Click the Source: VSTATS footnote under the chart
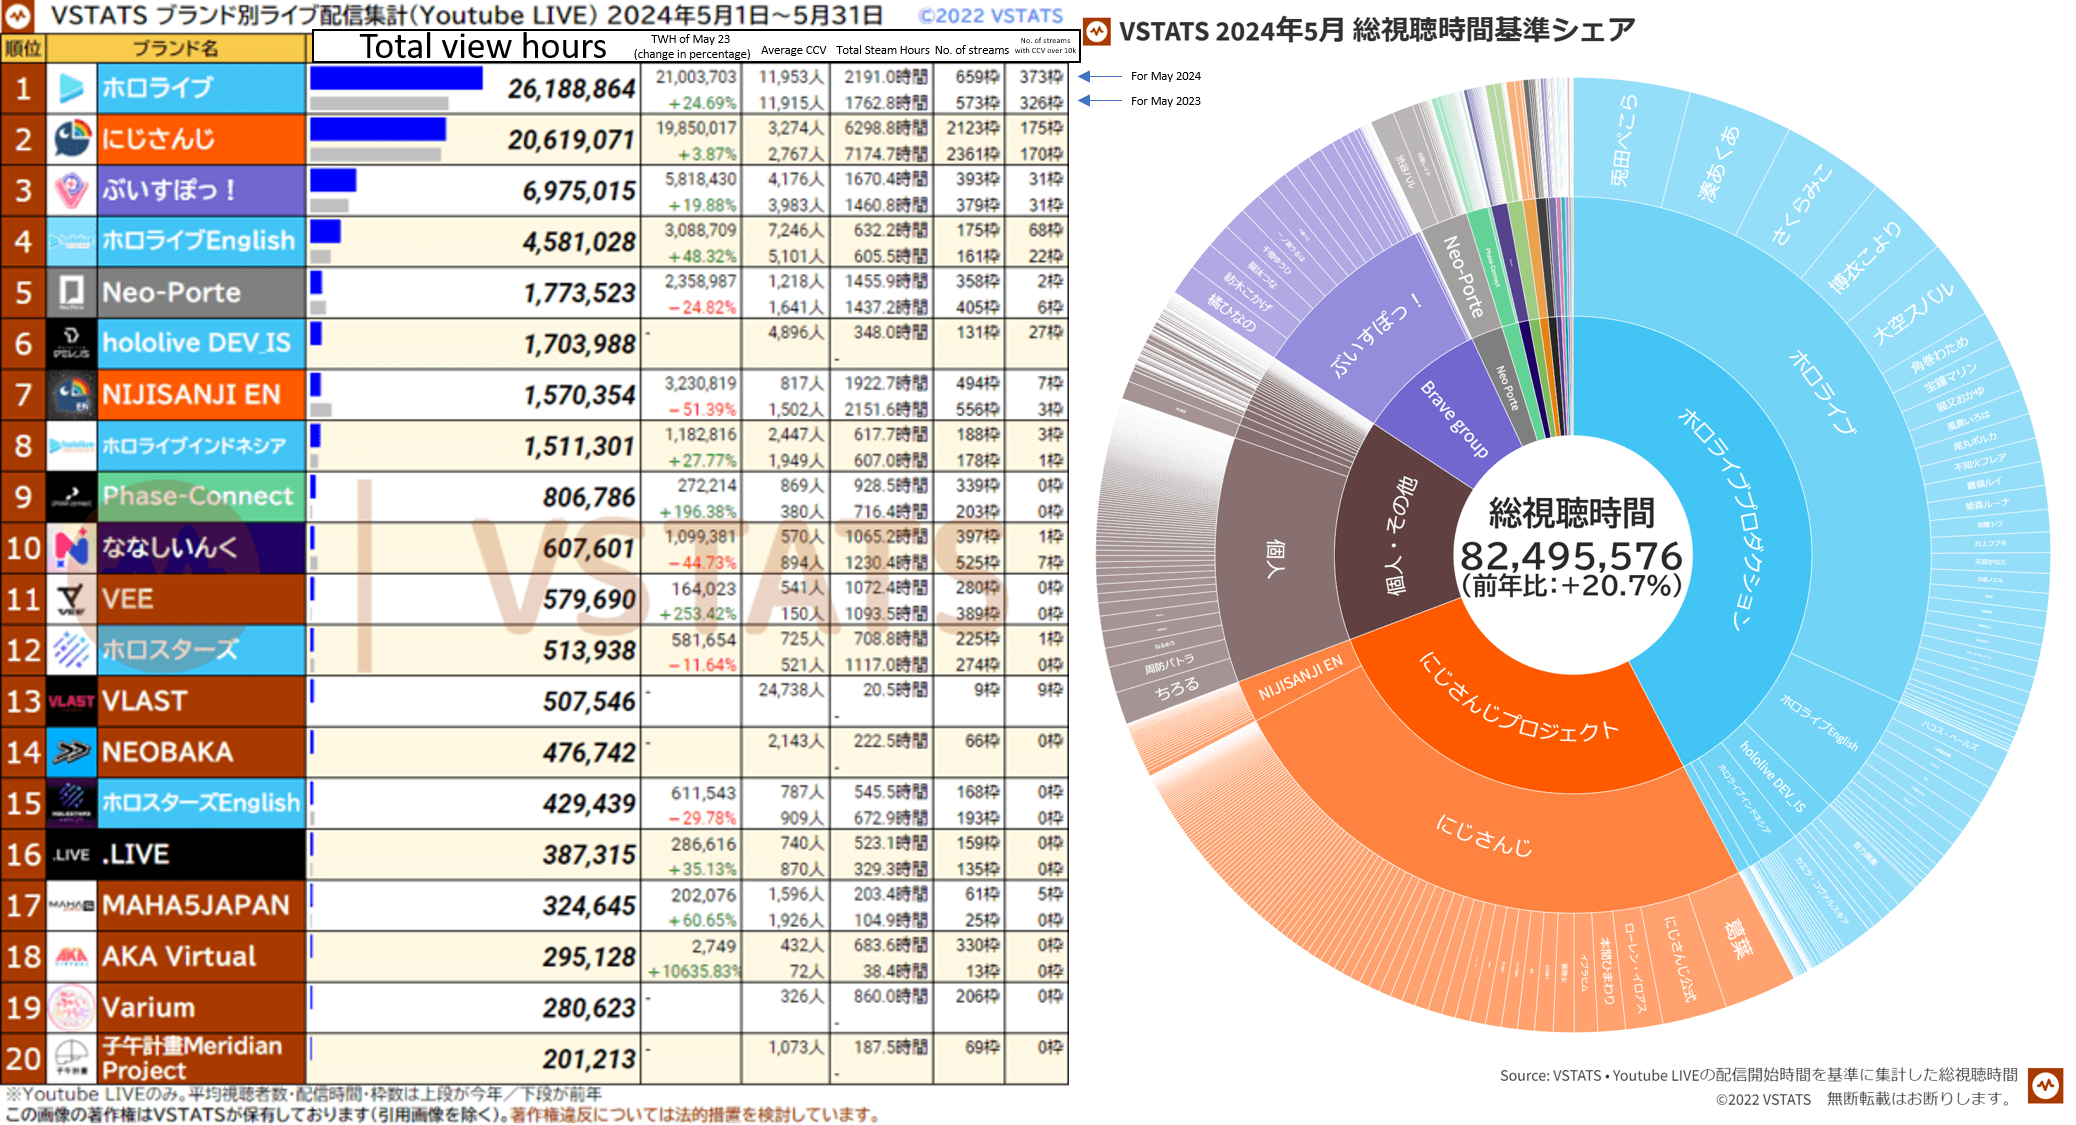Viewport: 2076px width, 1125px height. click(1758, 1075)
